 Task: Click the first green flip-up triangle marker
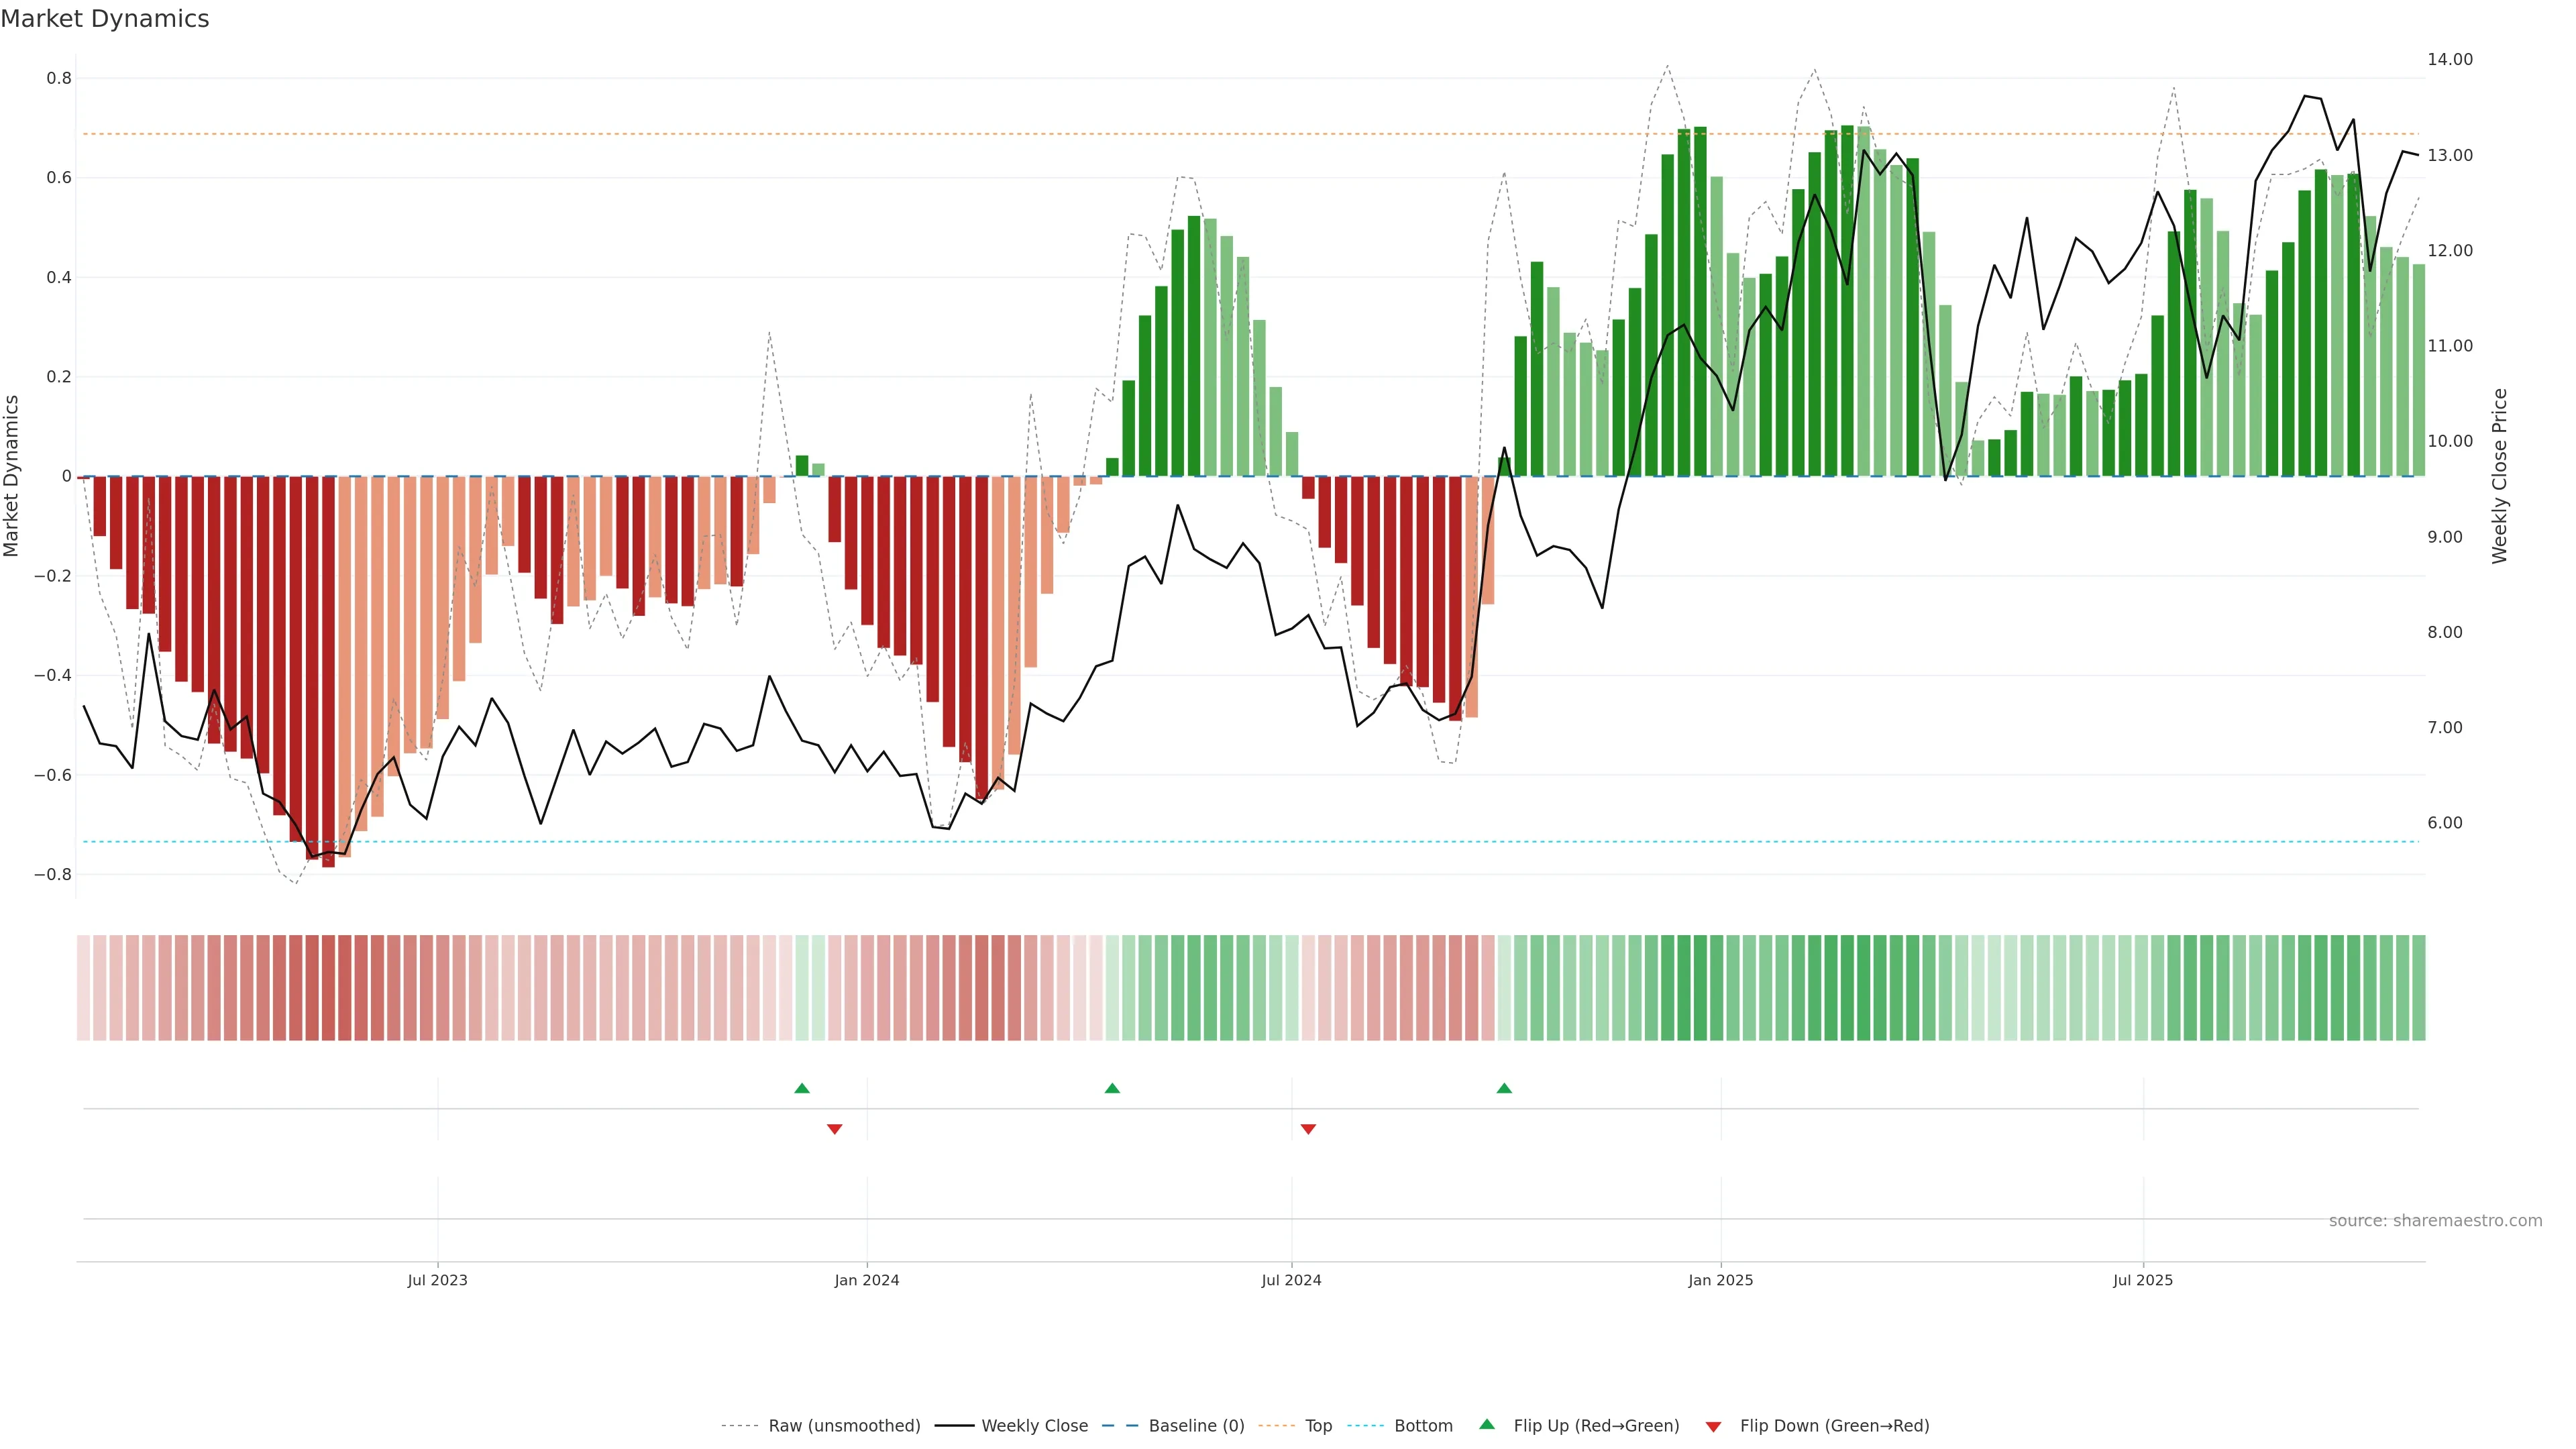(801, 1088)
